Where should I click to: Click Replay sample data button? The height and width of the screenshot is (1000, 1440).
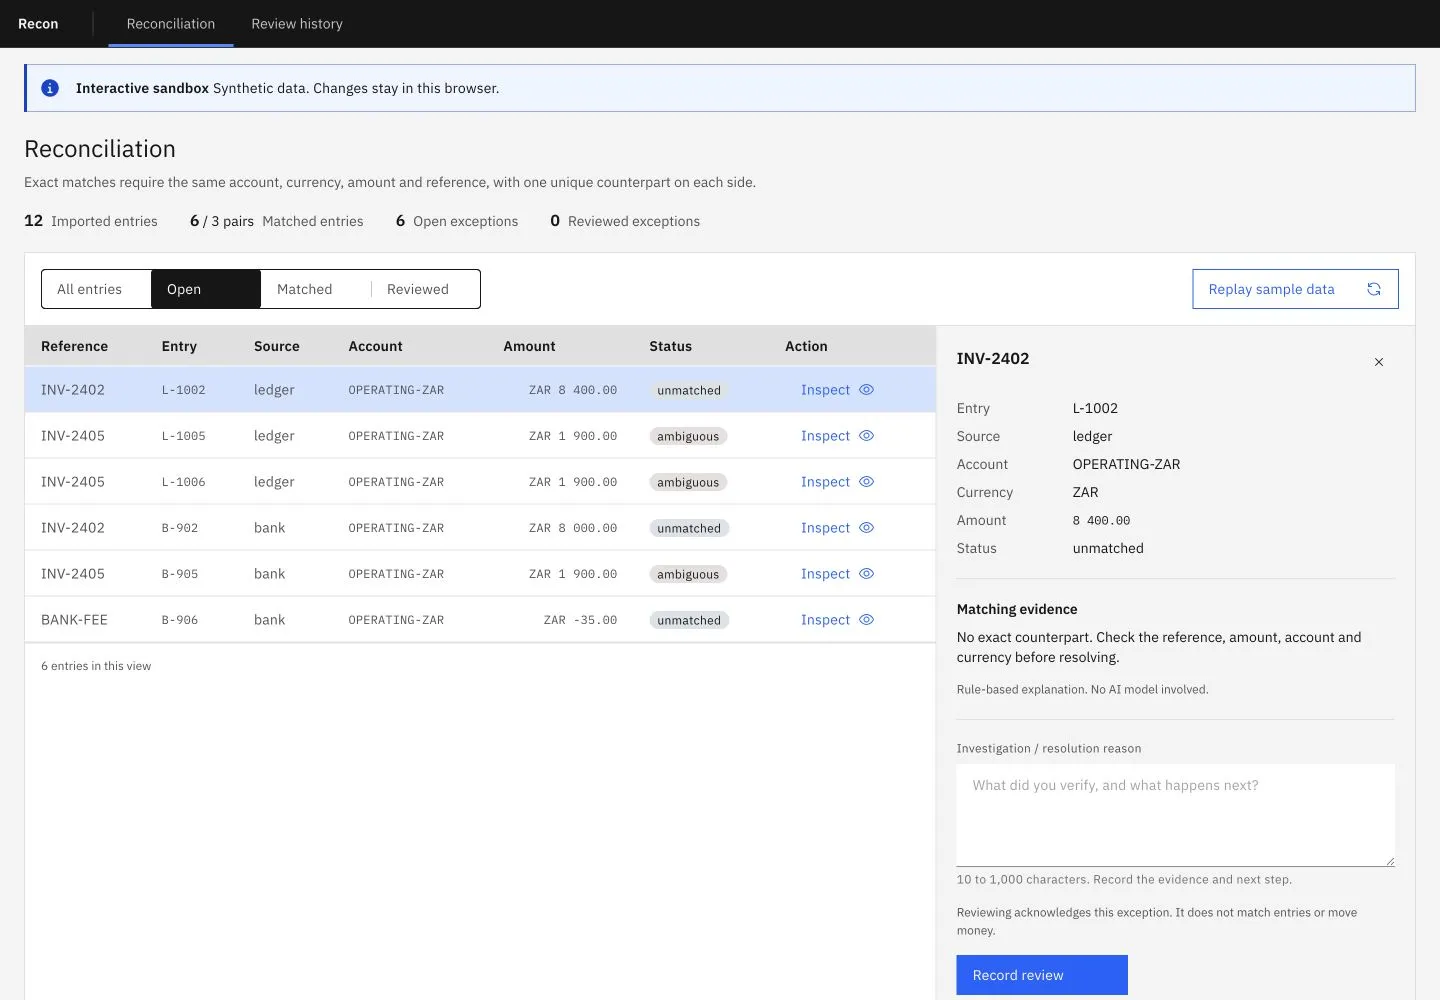[x=1295, y=289]
